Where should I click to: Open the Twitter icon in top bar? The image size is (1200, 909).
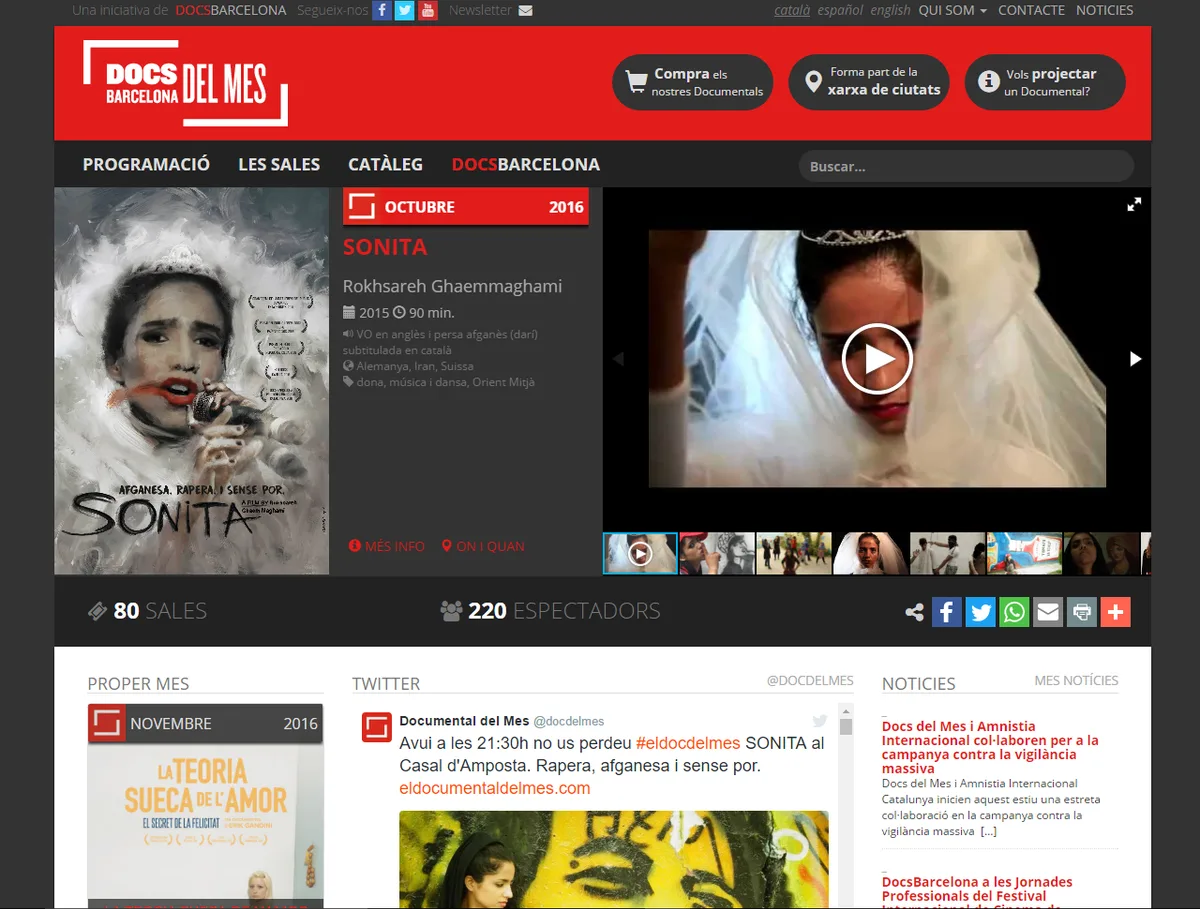click(405, 11)
